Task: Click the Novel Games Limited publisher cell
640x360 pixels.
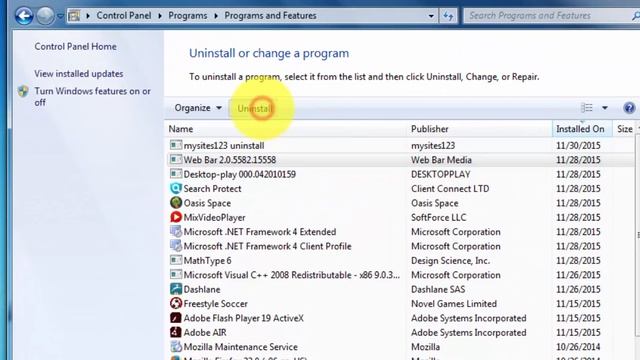Action: click(454, 304)
